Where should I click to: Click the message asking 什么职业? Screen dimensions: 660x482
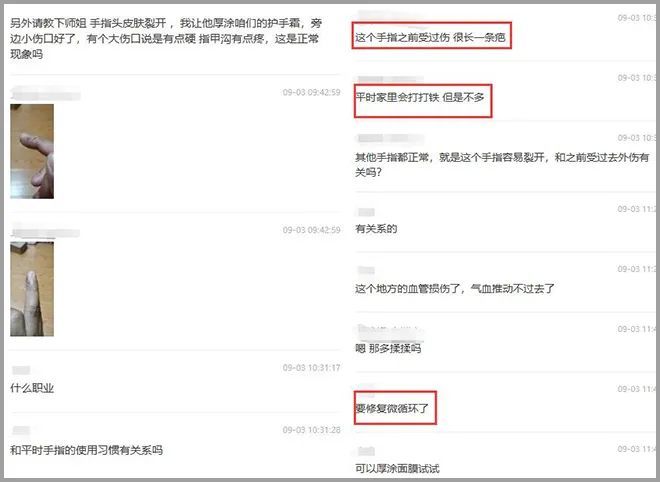point(32,388)
